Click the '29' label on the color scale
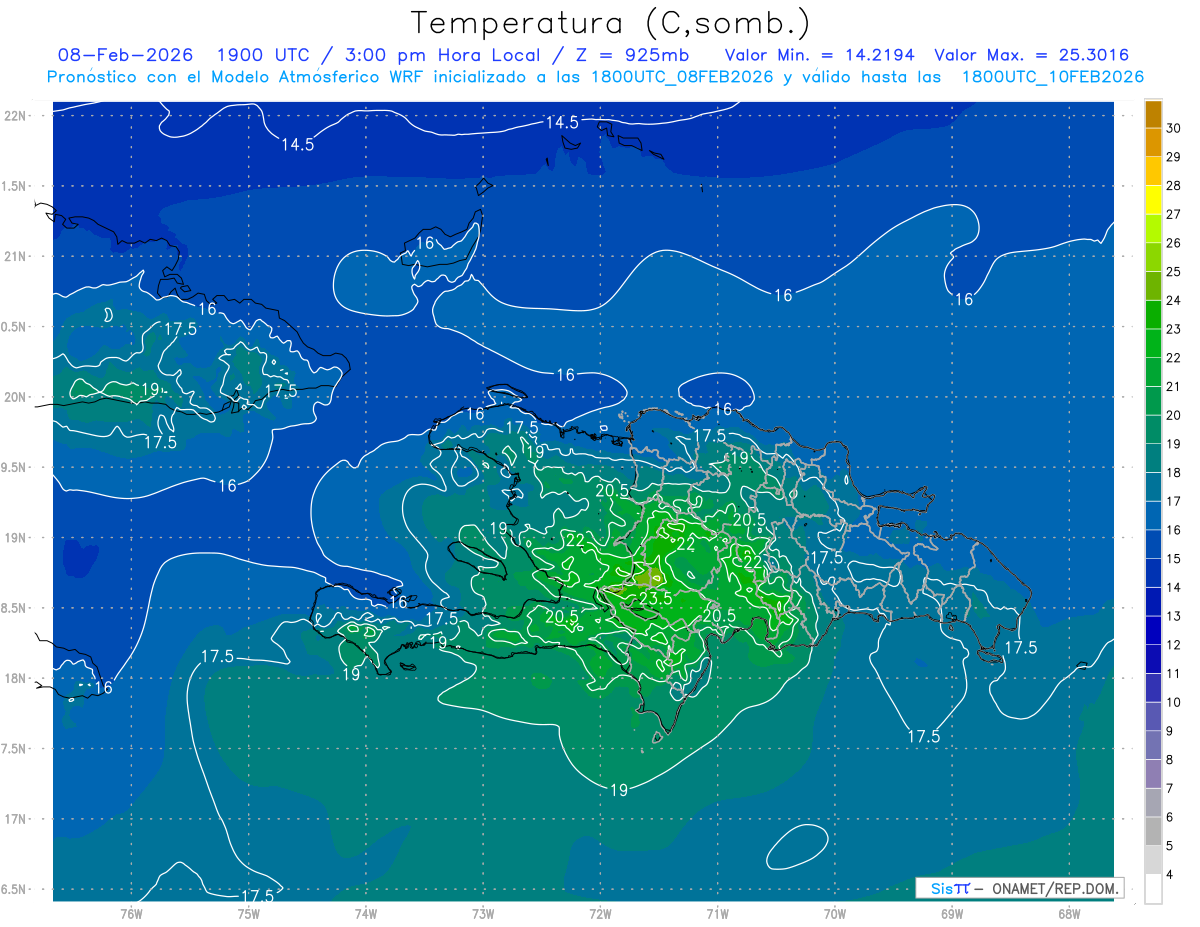 pos(1174,157)
